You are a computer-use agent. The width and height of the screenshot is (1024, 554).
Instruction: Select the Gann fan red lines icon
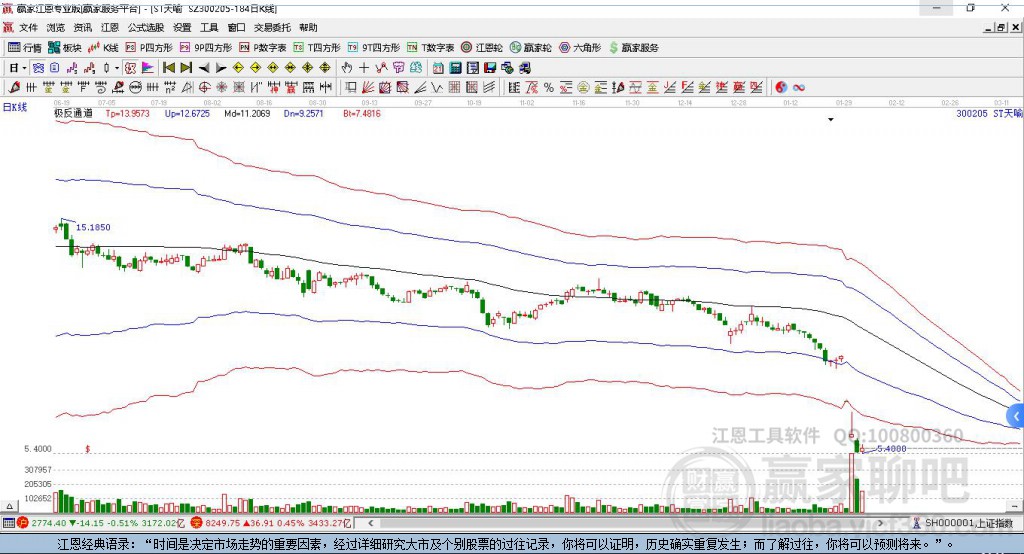368,87
